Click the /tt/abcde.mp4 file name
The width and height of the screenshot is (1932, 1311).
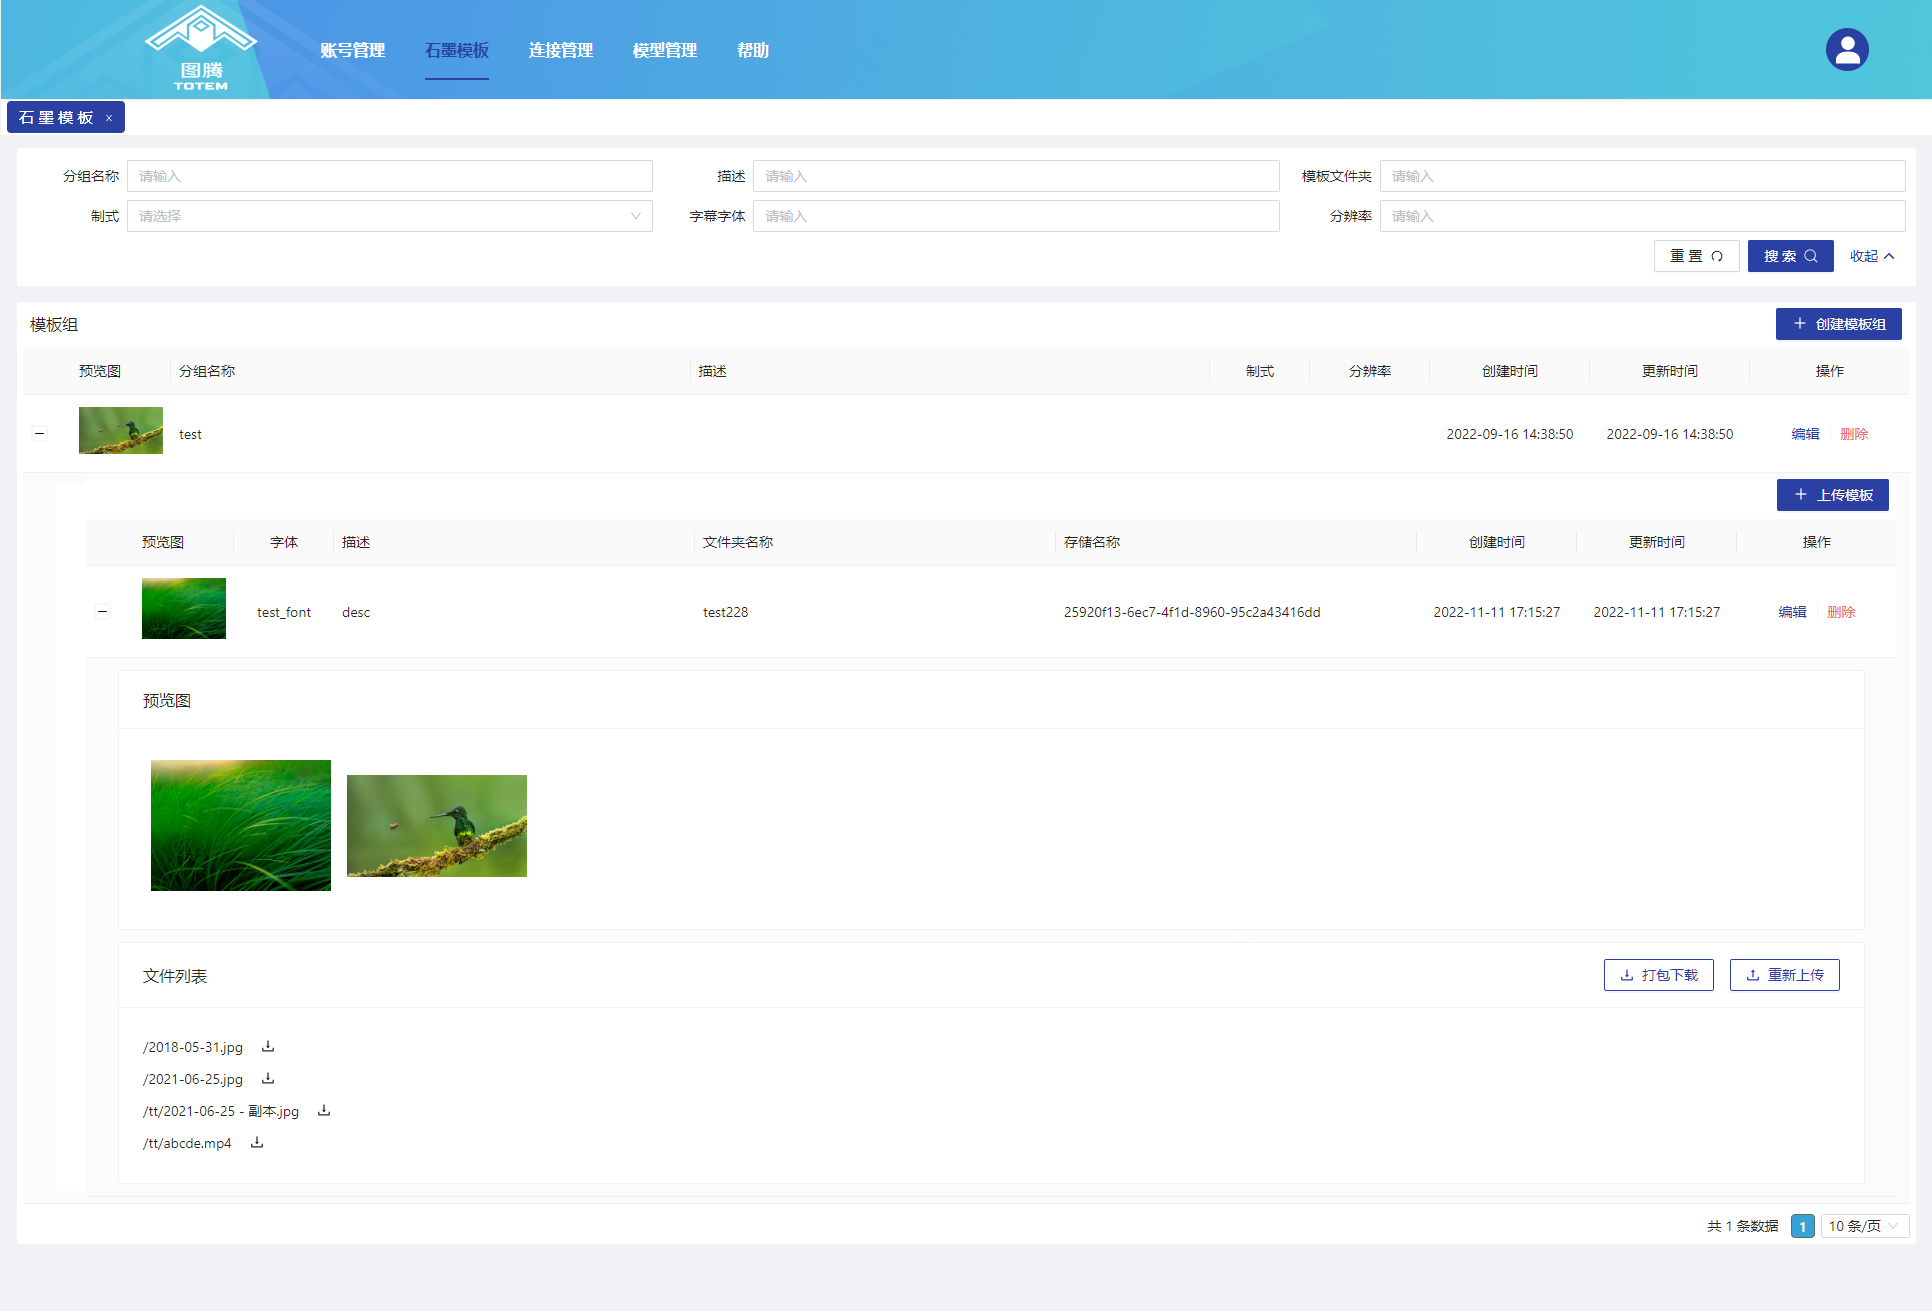pyautogui.click(x=187, y=1143)
